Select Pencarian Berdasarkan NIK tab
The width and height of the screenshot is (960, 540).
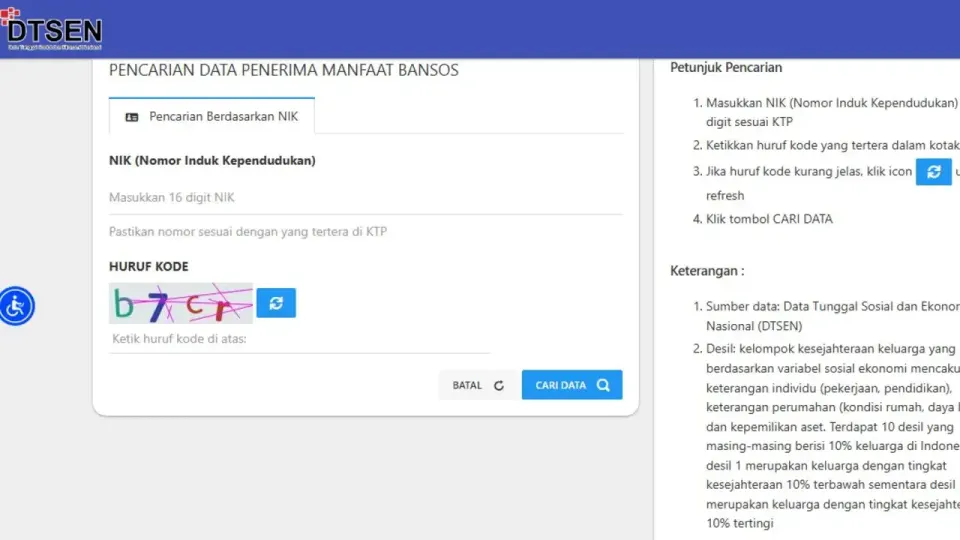pyautogui.click(x=212, y=116)
